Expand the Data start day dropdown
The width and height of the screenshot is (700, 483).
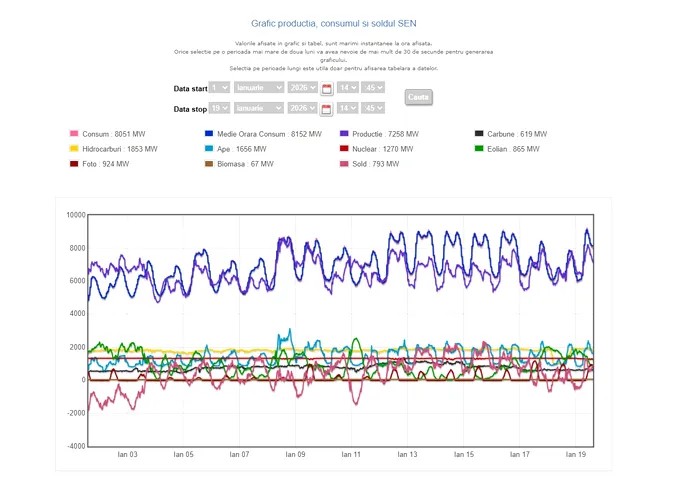point(219,88)
